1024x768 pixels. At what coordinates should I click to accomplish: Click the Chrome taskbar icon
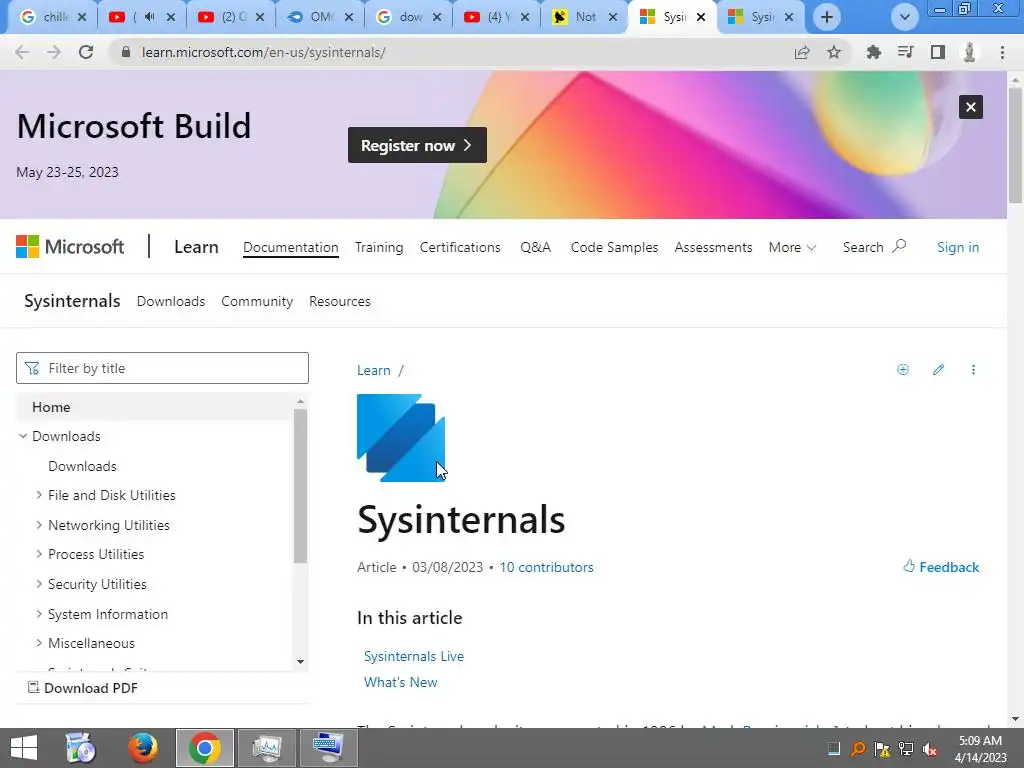[x=204, y=748]
